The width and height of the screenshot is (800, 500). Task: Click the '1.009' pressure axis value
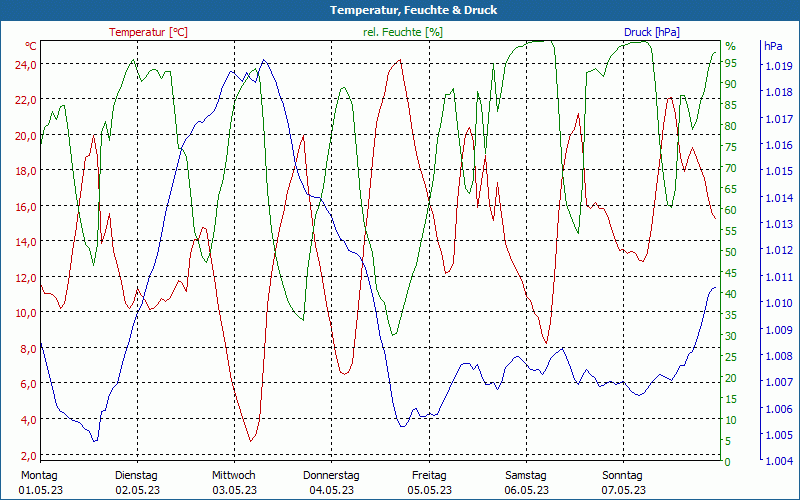(x=779, y=330)
